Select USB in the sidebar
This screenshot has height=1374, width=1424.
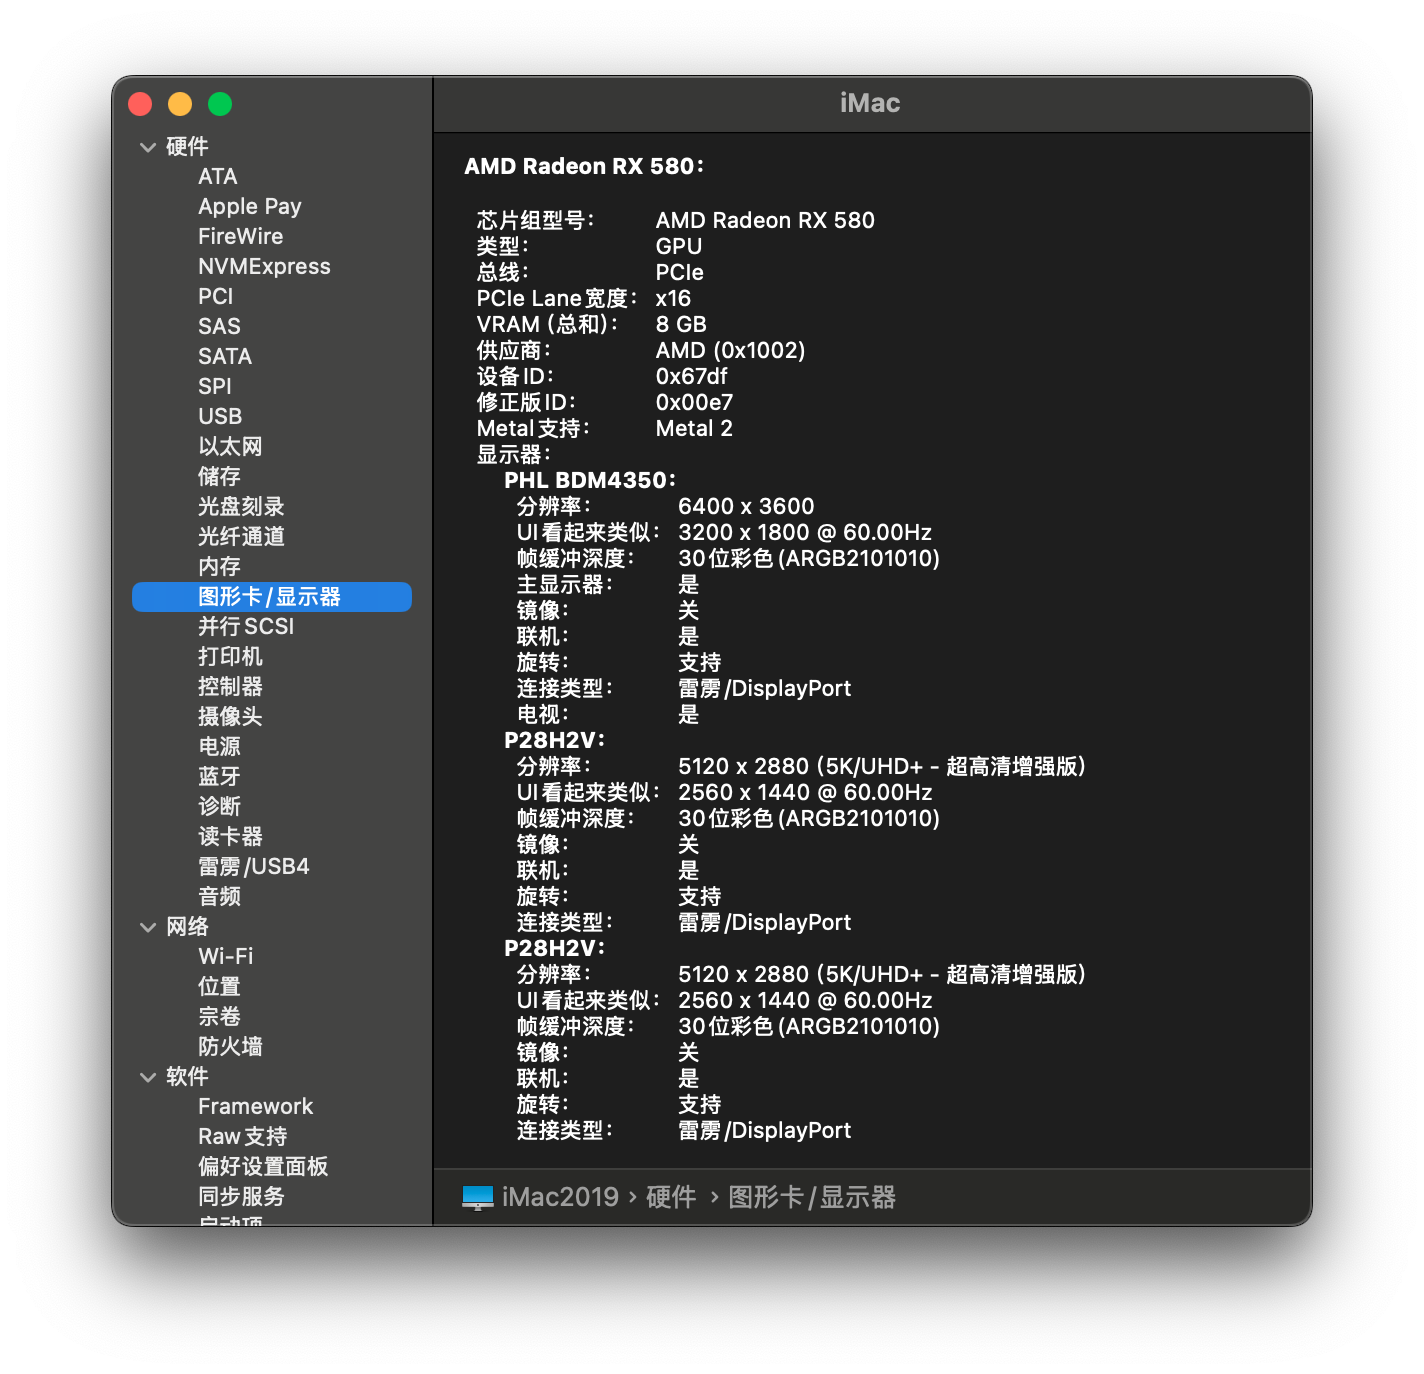220,416
